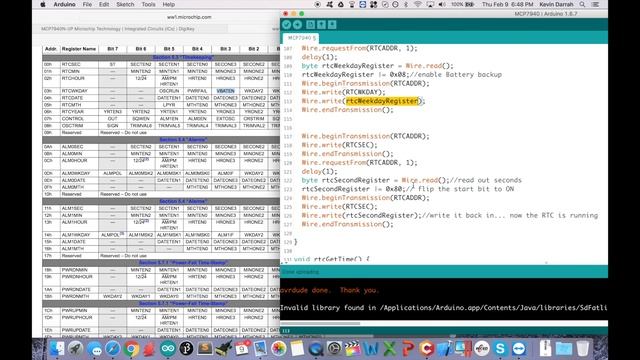The height and width of the screenshot is (360, 640).
Task: Select the MCP7940 sketch tab
Action: click(301, 38)
